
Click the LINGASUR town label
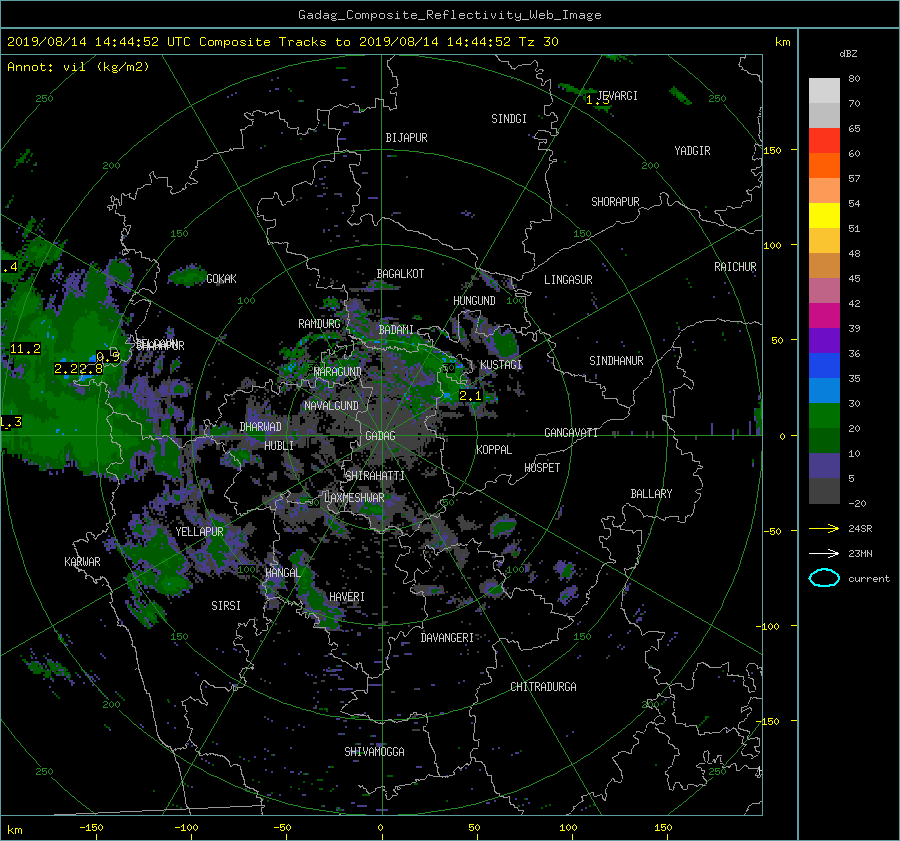pyautogui.click(x=568, y=280)
